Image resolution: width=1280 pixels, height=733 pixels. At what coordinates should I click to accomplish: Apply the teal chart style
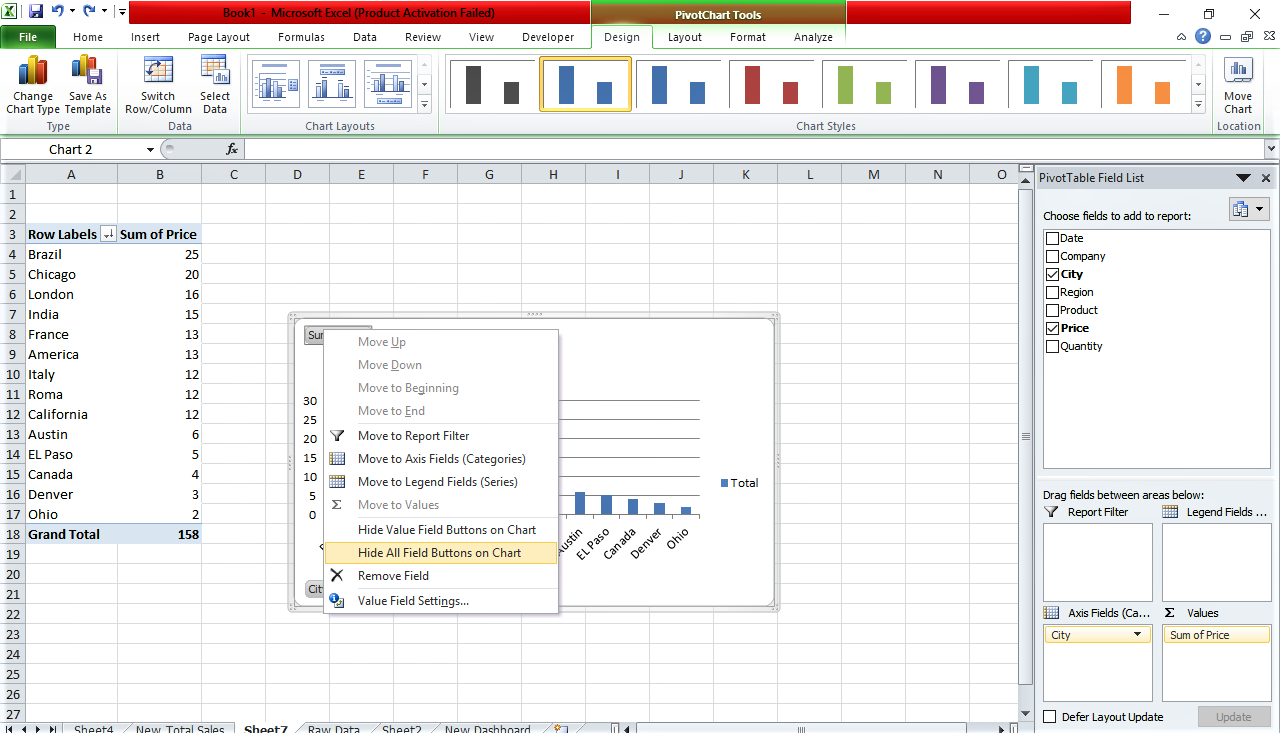click(x=1050, y=84)
